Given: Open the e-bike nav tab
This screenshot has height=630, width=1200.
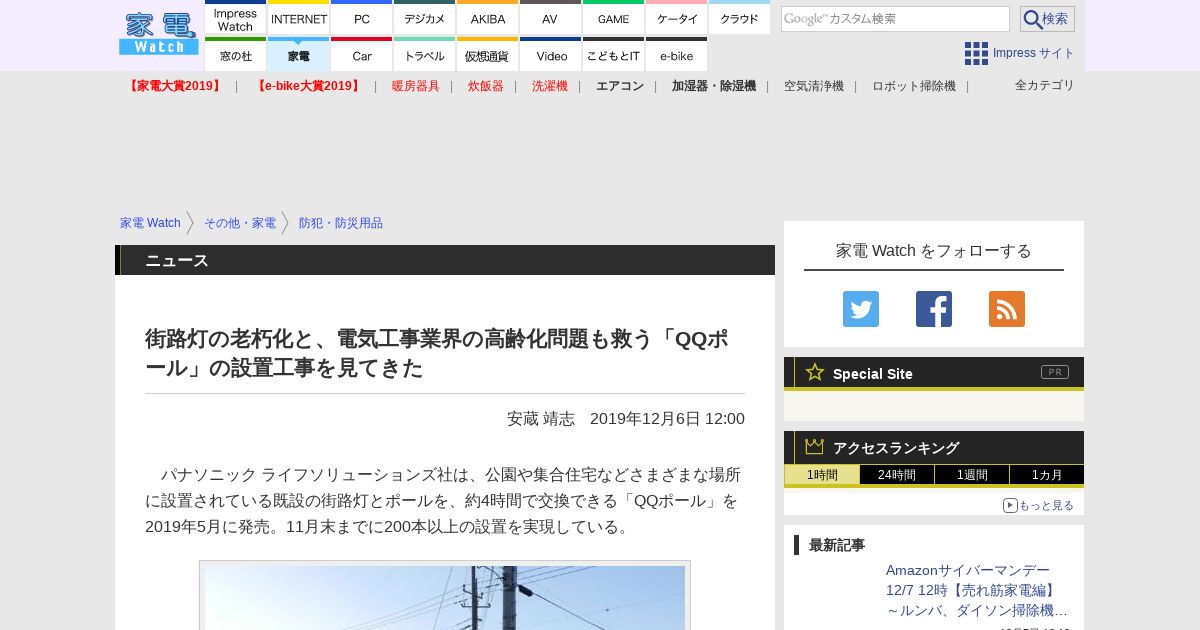Looking at the screenshot, I should point(677,55).
